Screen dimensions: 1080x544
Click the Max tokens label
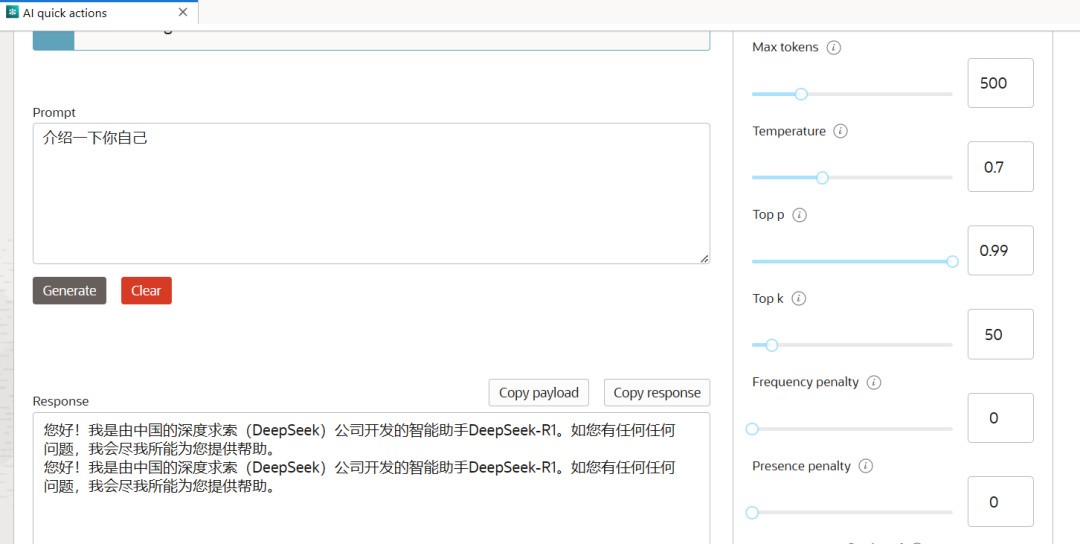coord(785,48)
